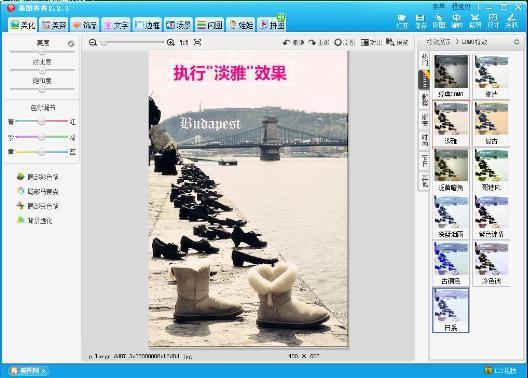Open the 局部马赛克 mosaic tool
The image size is (528, 378).
tap(38, 192)
